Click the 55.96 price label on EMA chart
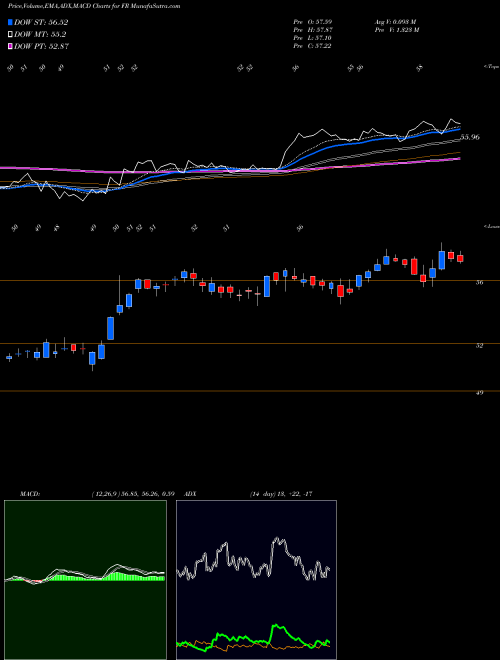 coord(470,137)
